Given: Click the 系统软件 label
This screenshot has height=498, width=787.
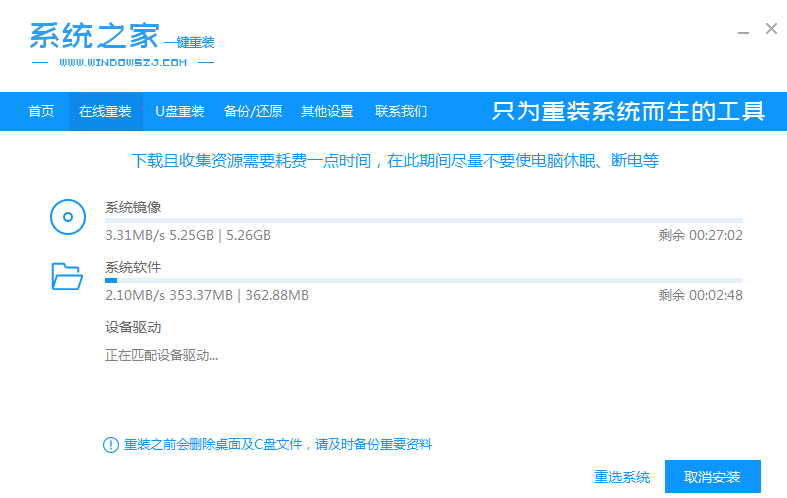Looking at the screenshot, I should (133, 267).
